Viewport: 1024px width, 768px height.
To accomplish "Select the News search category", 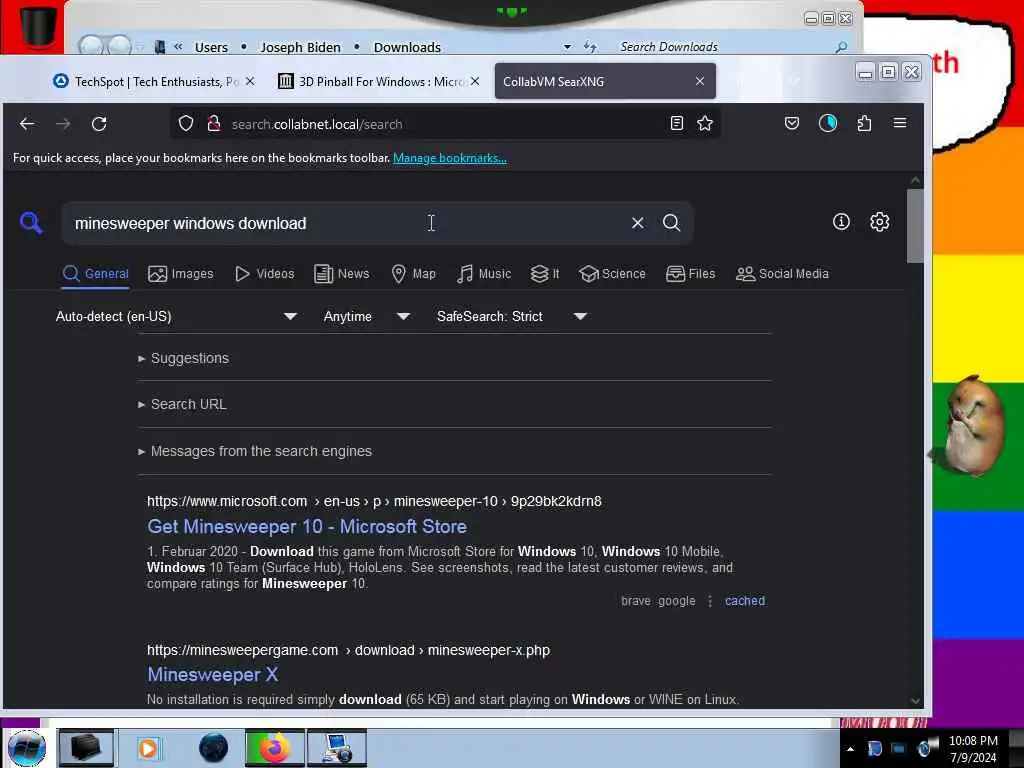I will [x=342, y=274].
